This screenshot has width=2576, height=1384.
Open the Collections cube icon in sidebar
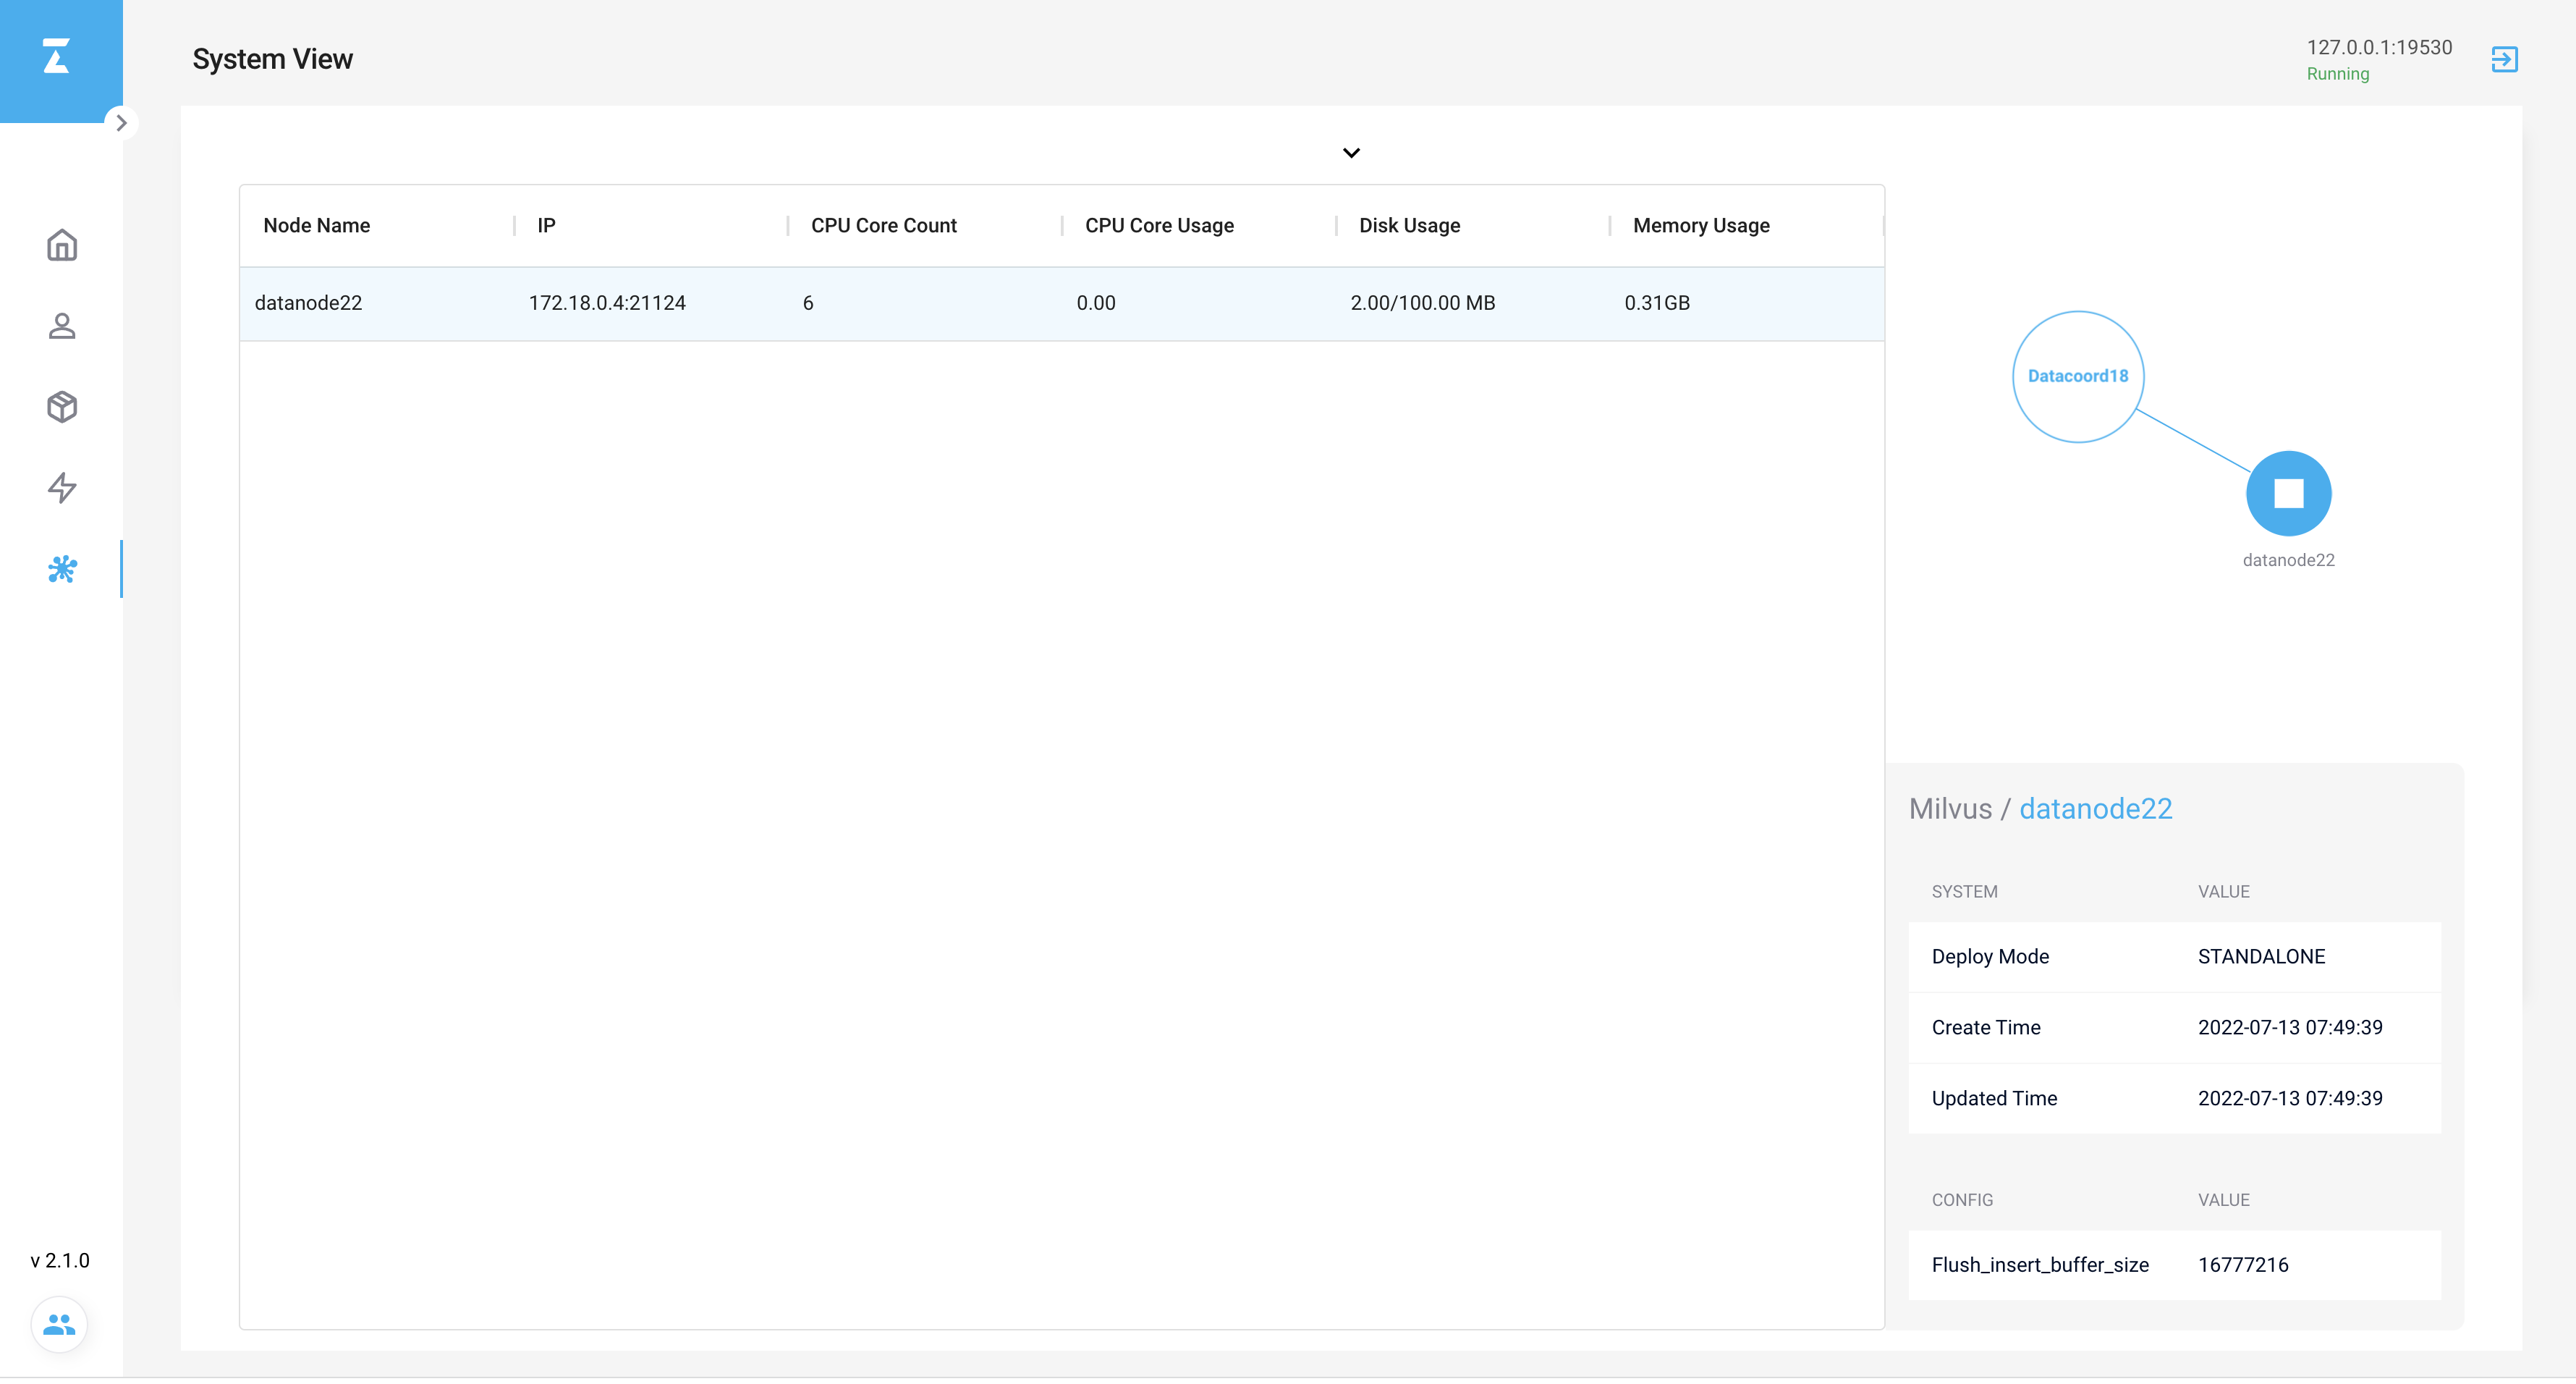62,407
